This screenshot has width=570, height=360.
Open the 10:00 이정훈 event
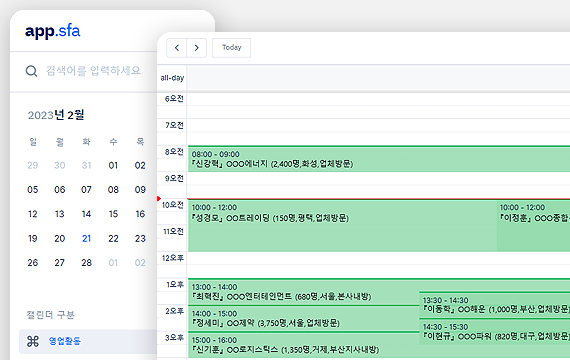[x=534, y=225]
